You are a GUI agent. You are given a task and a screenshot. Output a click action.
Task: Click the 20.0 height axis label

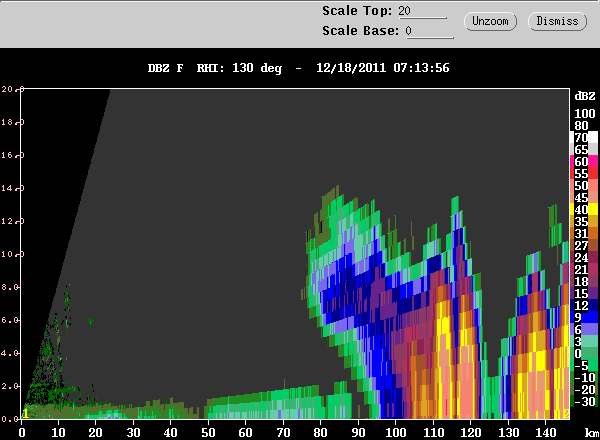[12, 89]
